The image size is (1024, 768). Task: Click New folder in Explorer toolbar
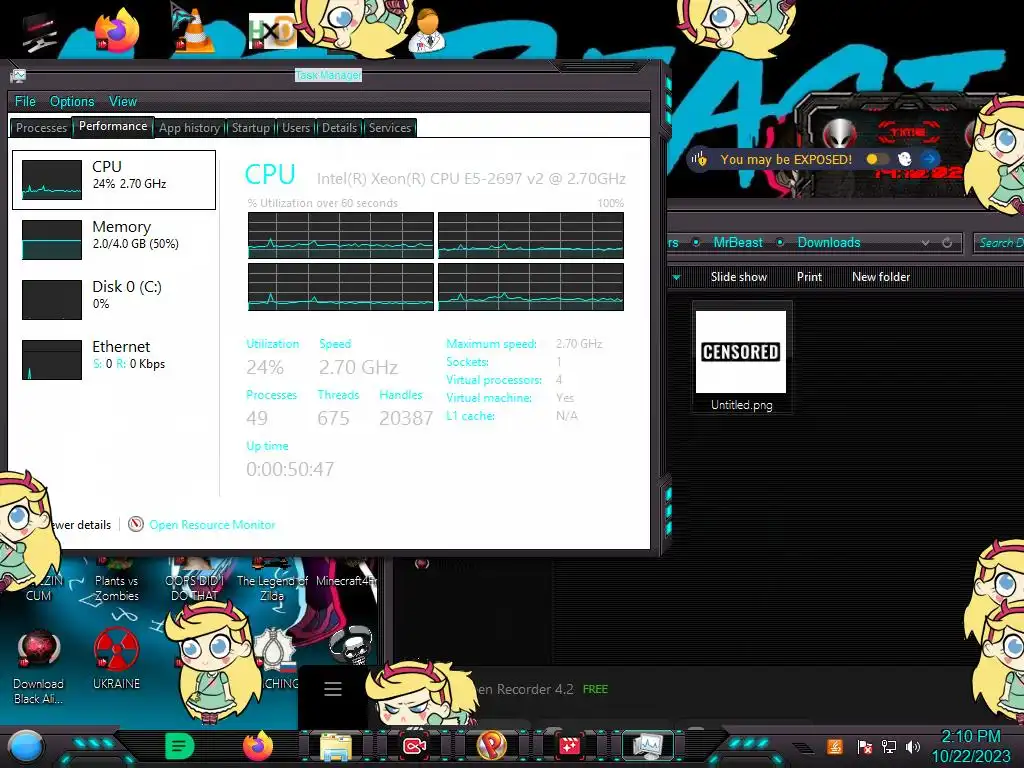[881, 277]
